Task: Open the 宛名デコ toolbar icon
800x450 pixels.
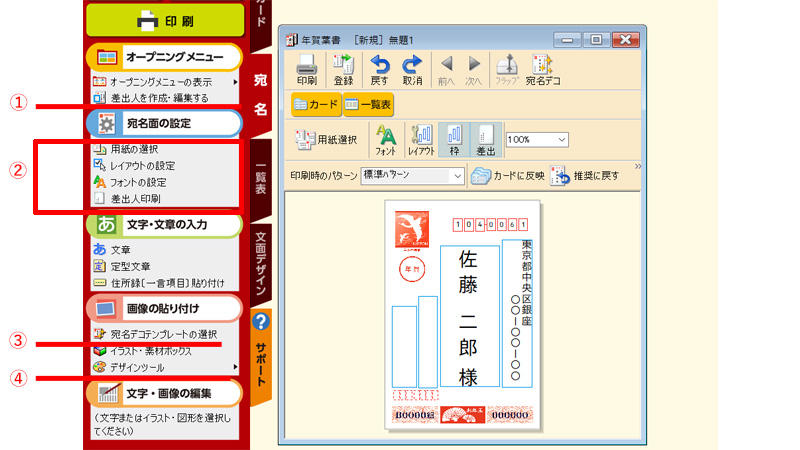Action: pyautogui.click(x=543, y=69)
